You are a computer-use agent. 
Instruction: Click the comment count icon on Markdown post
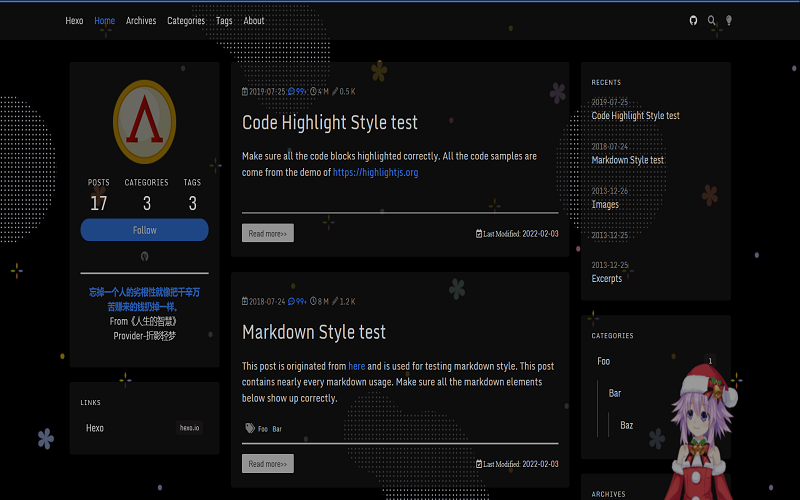click(x=292, y=301)
